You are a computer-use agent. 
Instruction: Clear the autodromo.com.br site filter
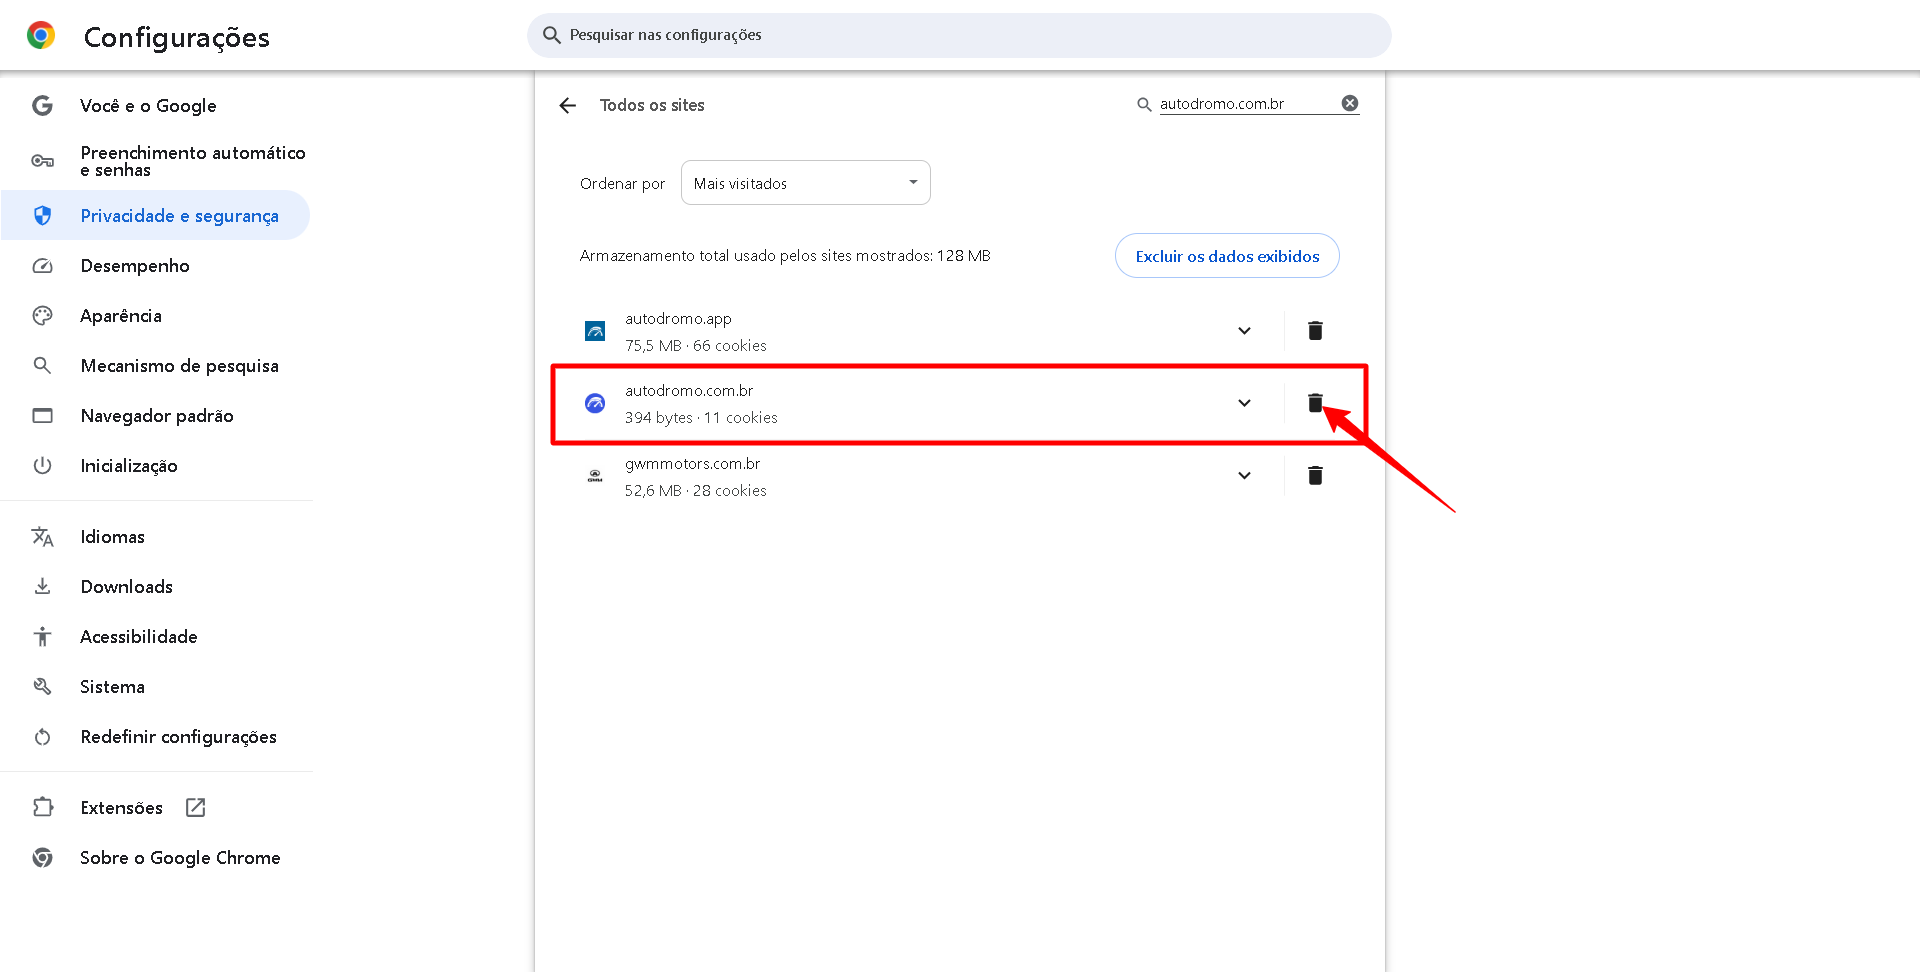click(1350, 103)
